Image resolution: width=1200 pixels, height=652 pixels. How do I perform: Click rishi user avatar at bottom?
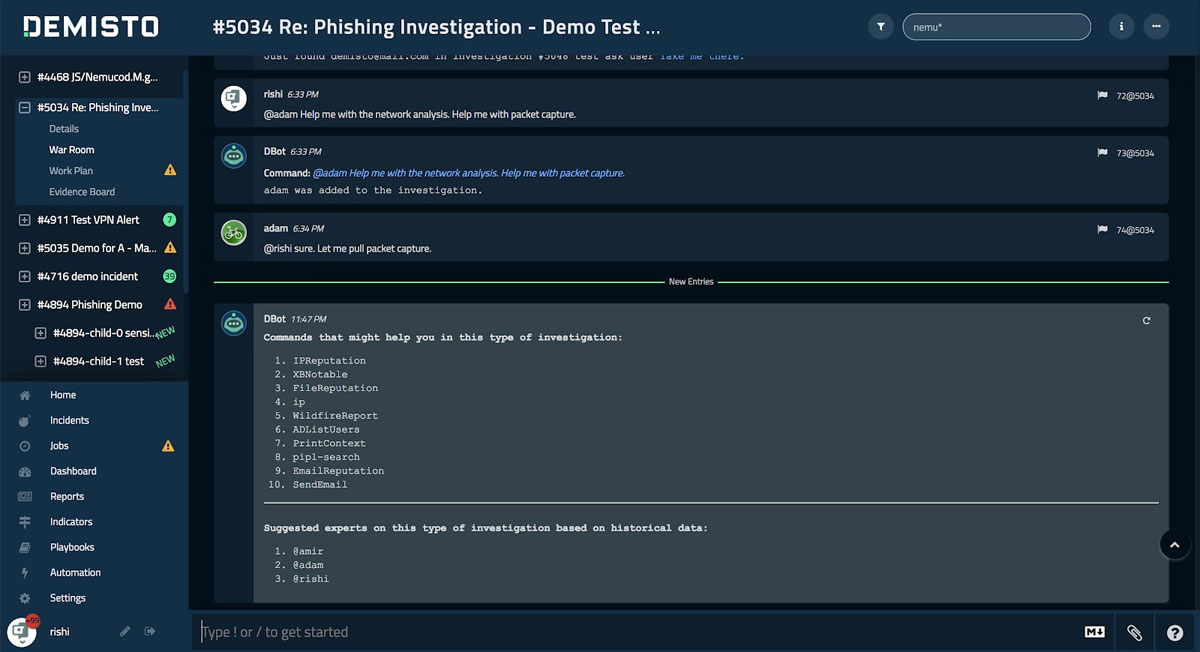click(21, 632)
